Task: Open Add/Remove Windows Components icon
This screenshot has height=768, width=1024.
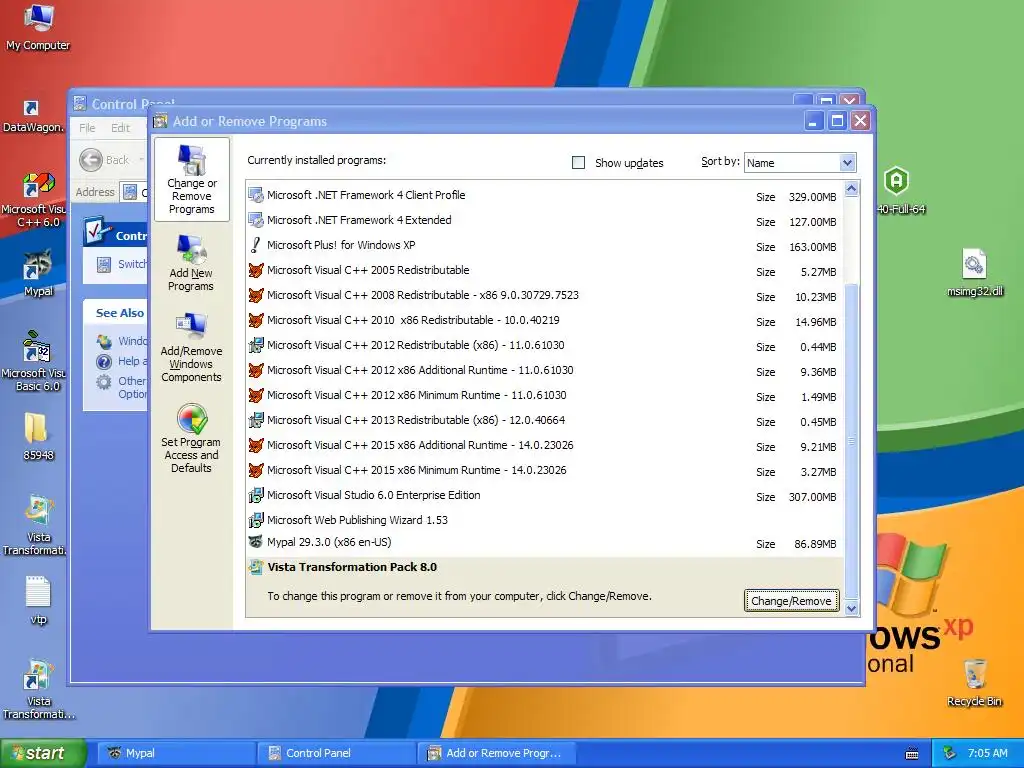Action: 191,347
